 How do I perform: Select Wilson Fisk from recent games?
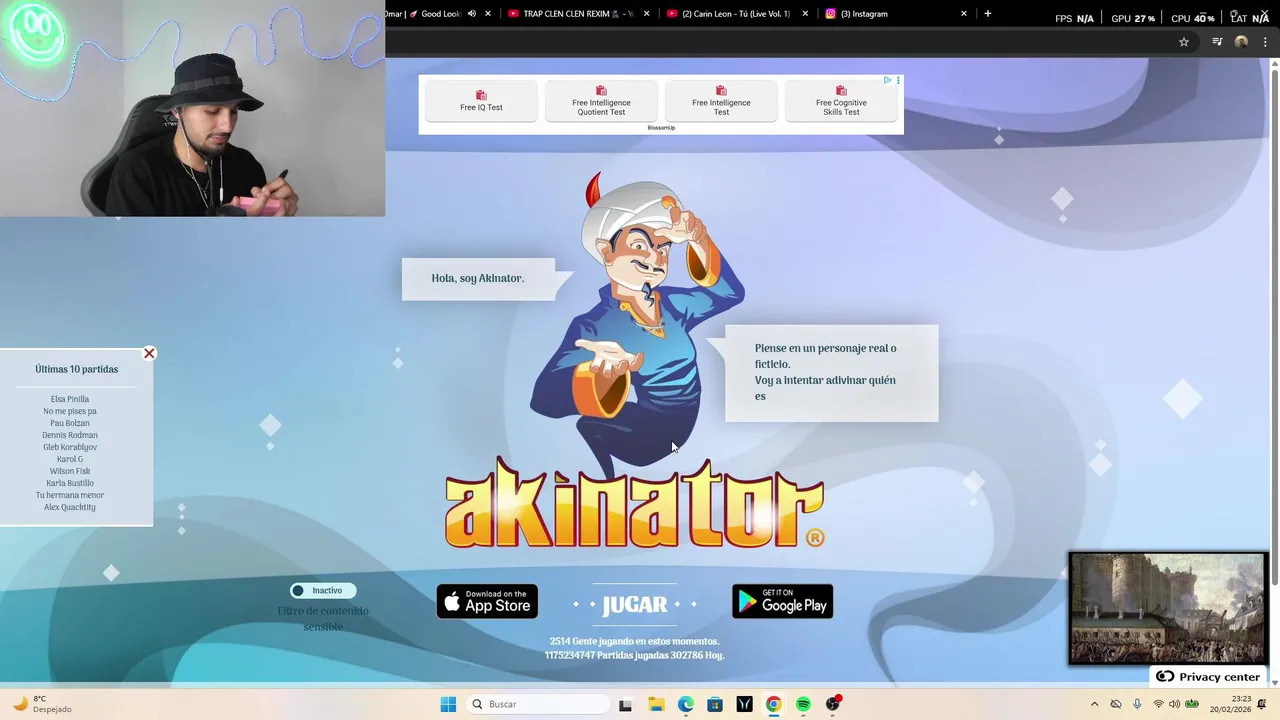coord(70,471)
